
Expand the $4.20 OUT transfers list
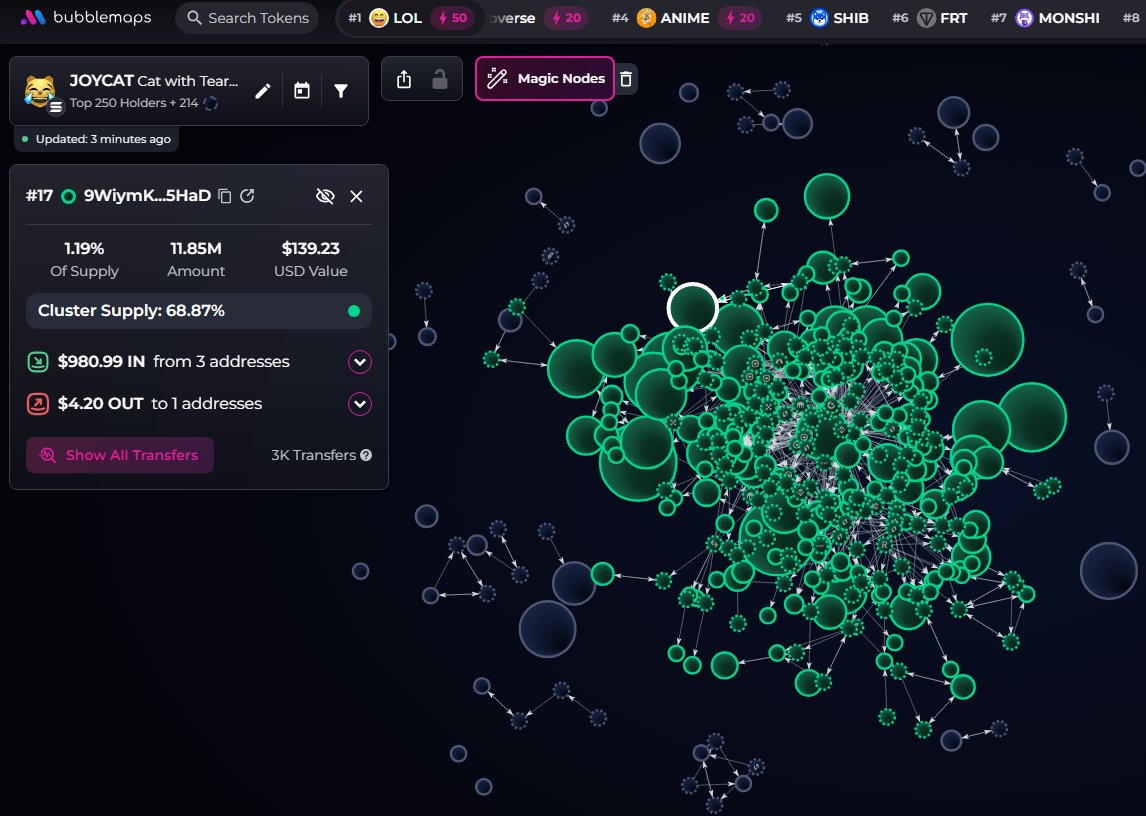click(x=359, y=404)
